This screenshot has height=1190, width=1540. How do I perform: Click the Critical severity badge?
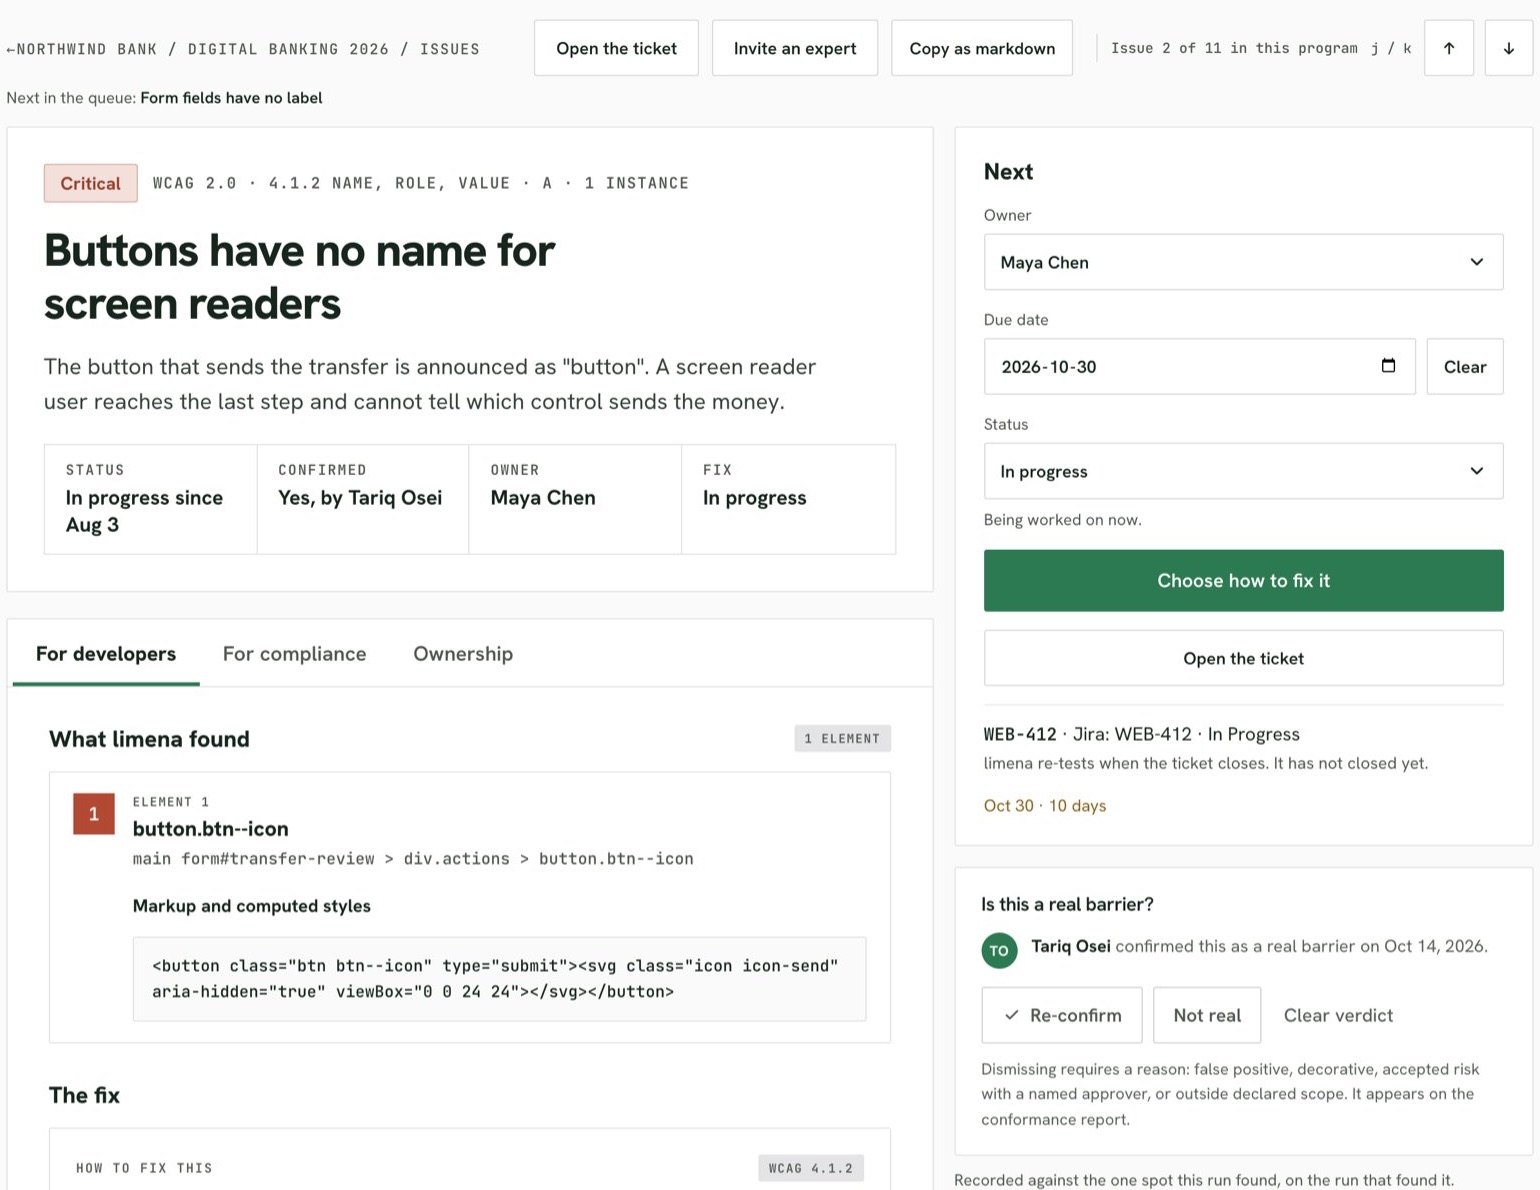click(x=90, y=183)
